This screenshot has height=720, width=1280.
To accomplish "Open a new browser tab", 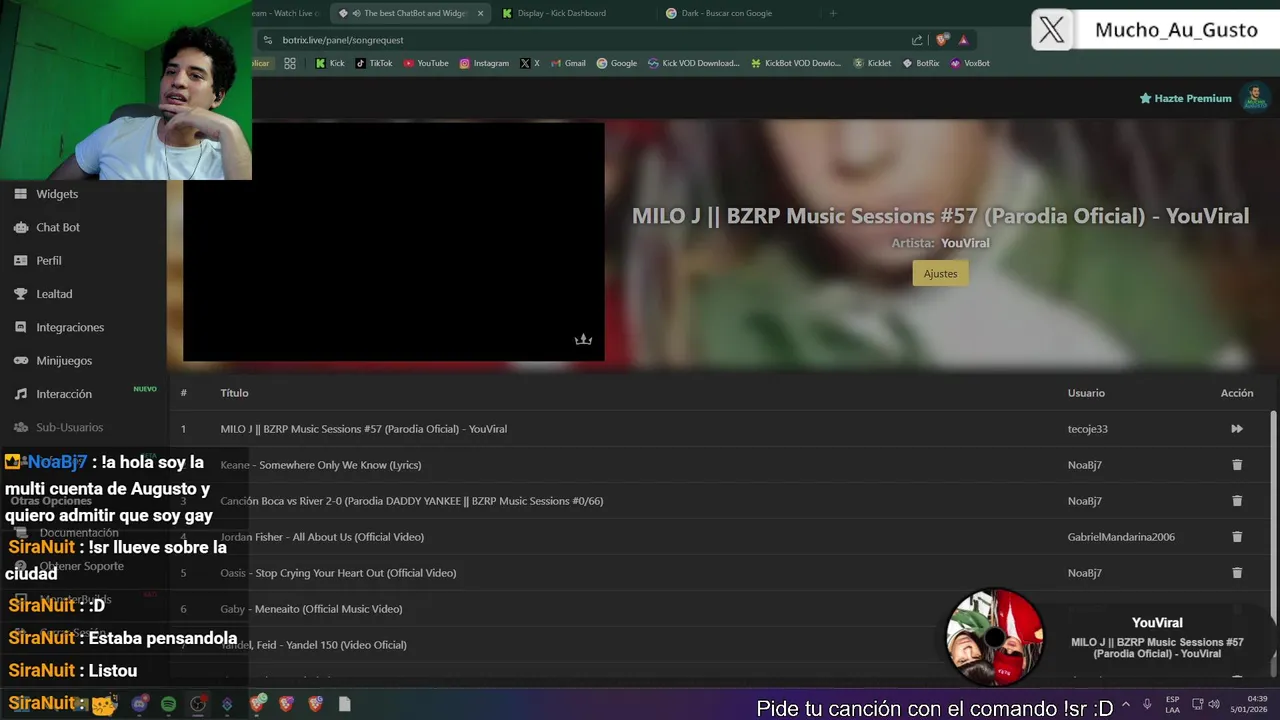I will click(x=833, y=13).
